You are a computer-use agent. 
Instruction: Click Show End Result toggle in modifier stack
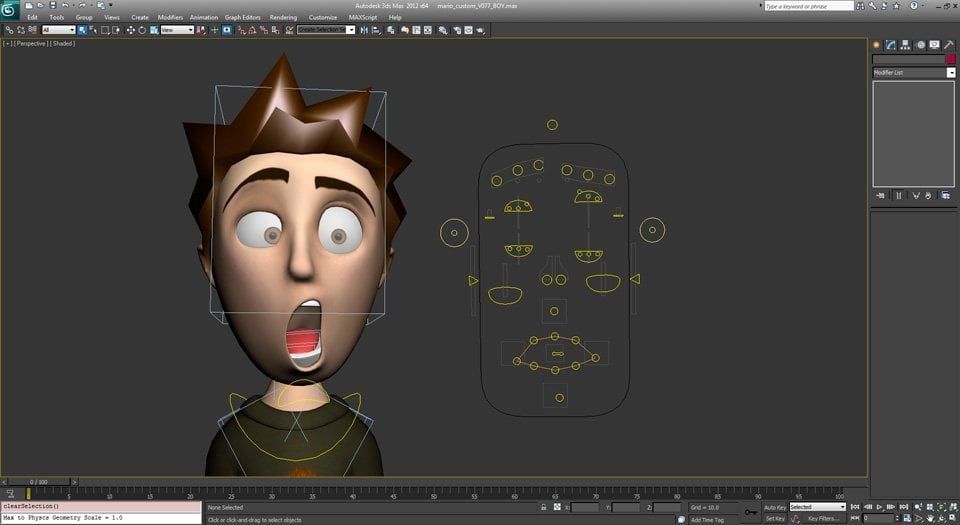[899, 196]
